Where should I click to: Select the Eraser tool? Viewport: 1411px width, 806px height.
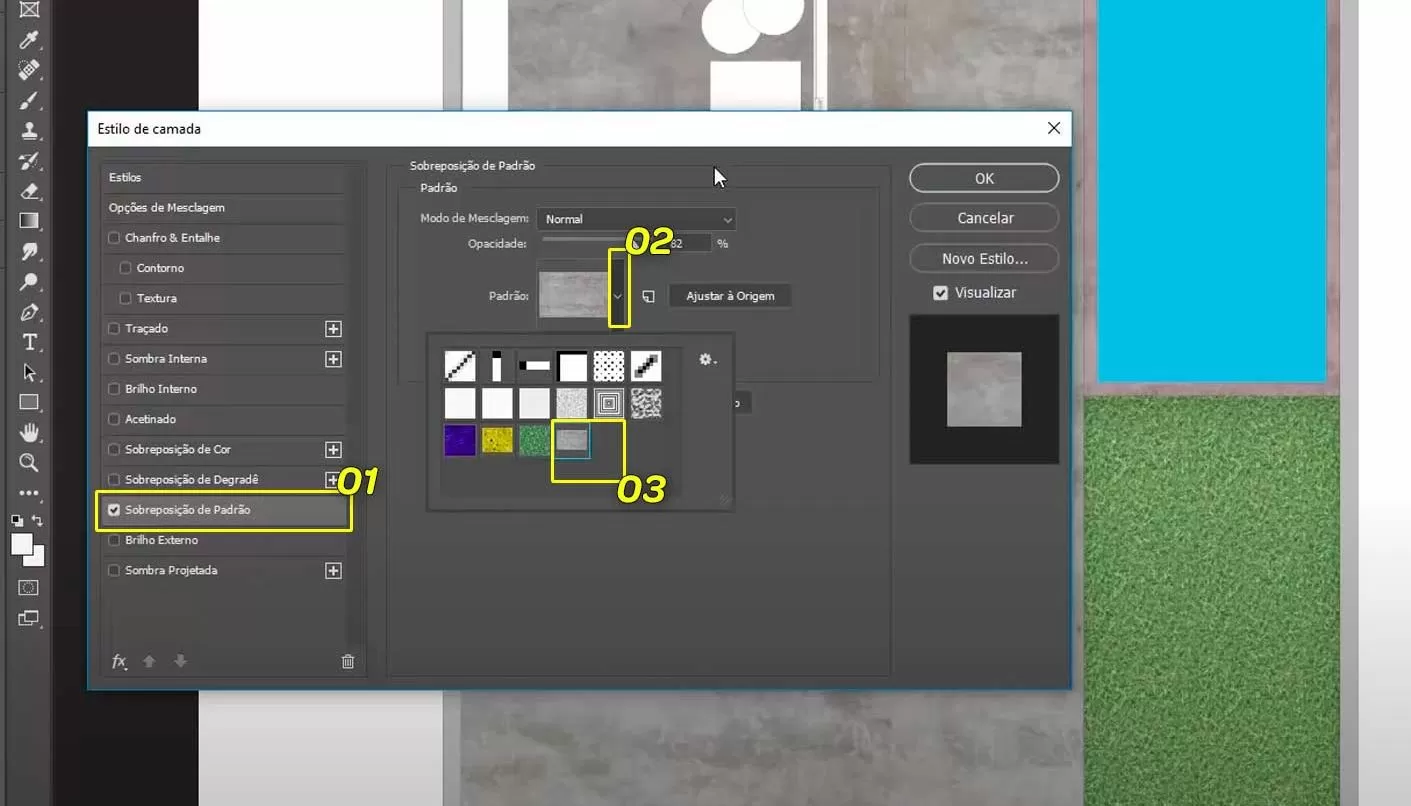point(29,191)
